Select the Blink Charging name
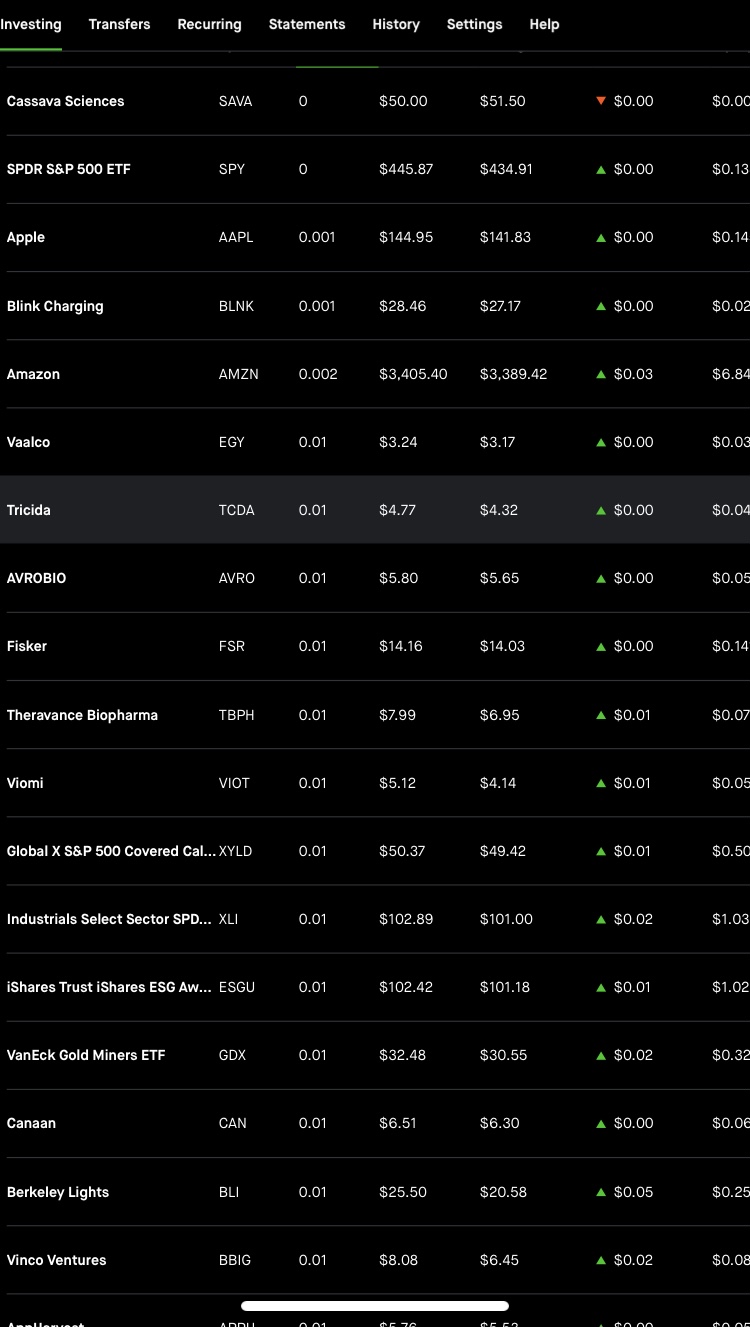 click(x=55, y=306)
